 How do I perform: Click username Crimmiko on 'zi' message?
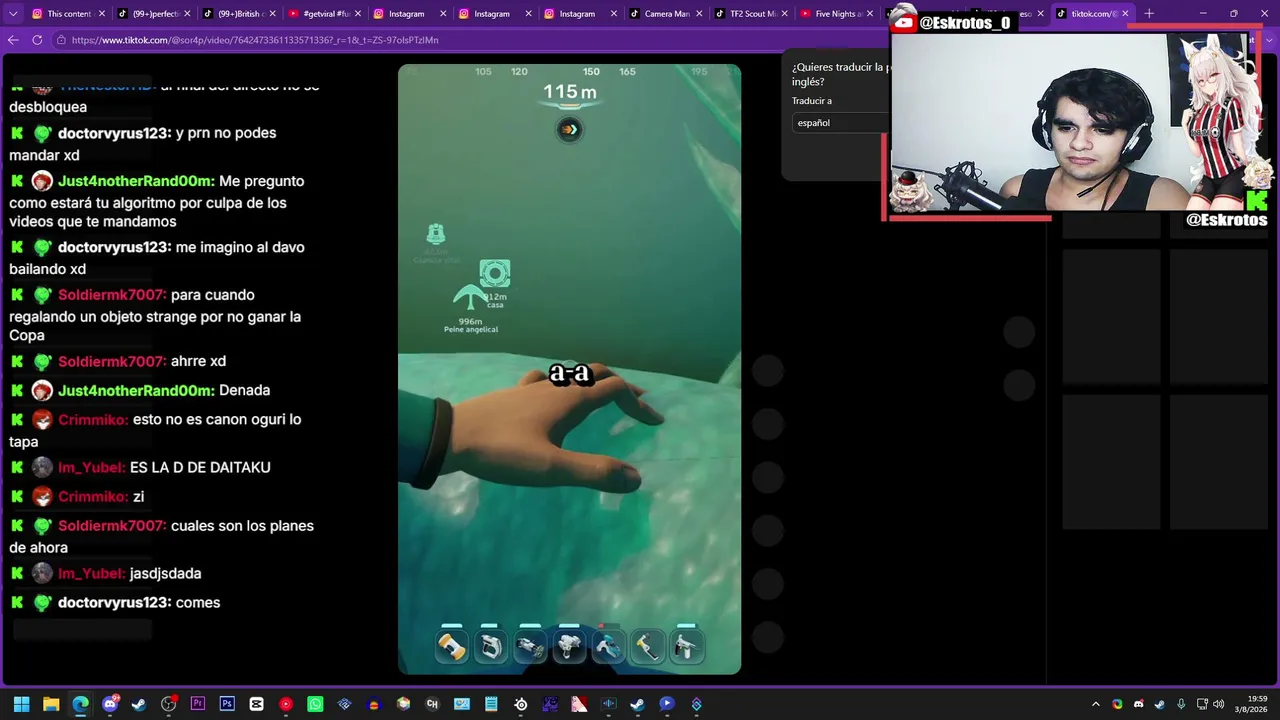click(93, 497)
